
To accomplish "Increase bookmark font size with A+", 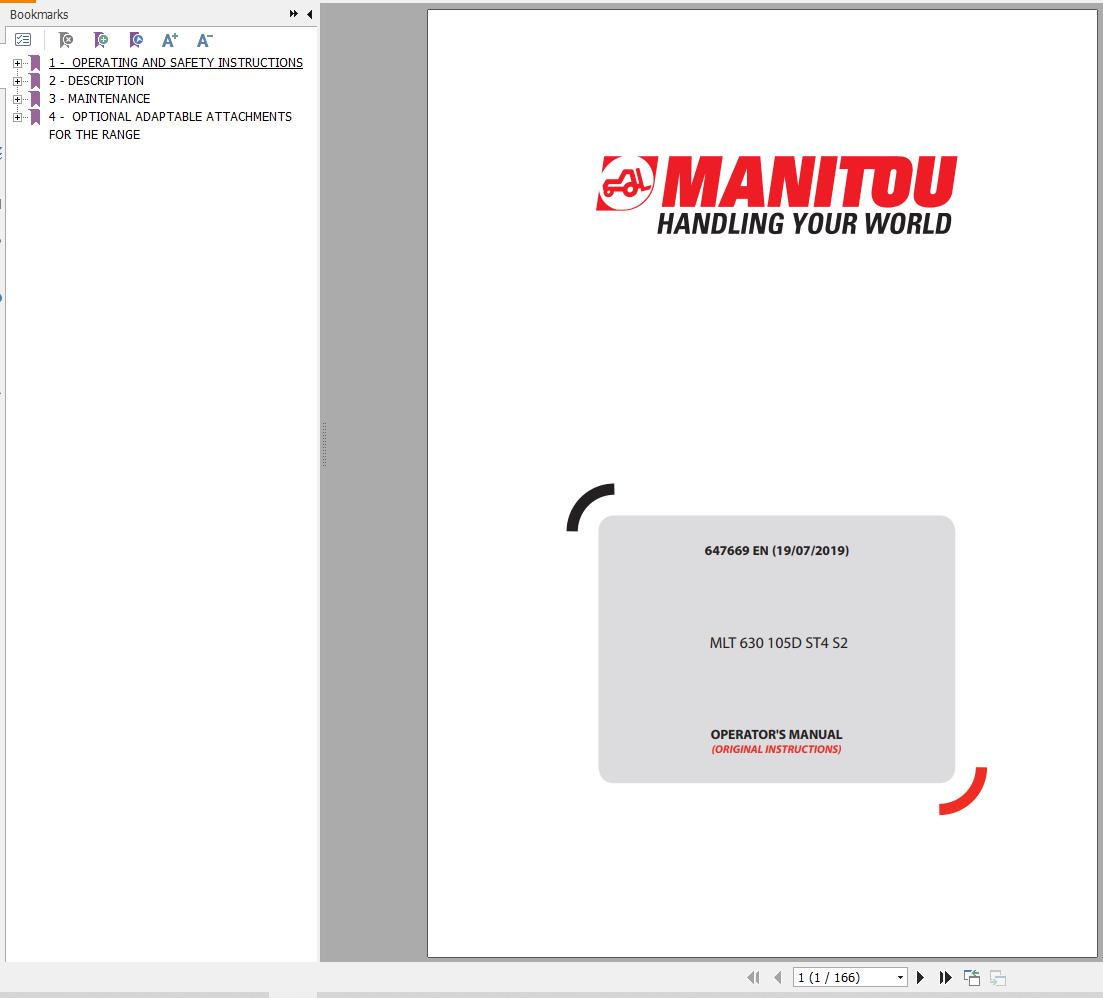I will [x=170, y=40].
